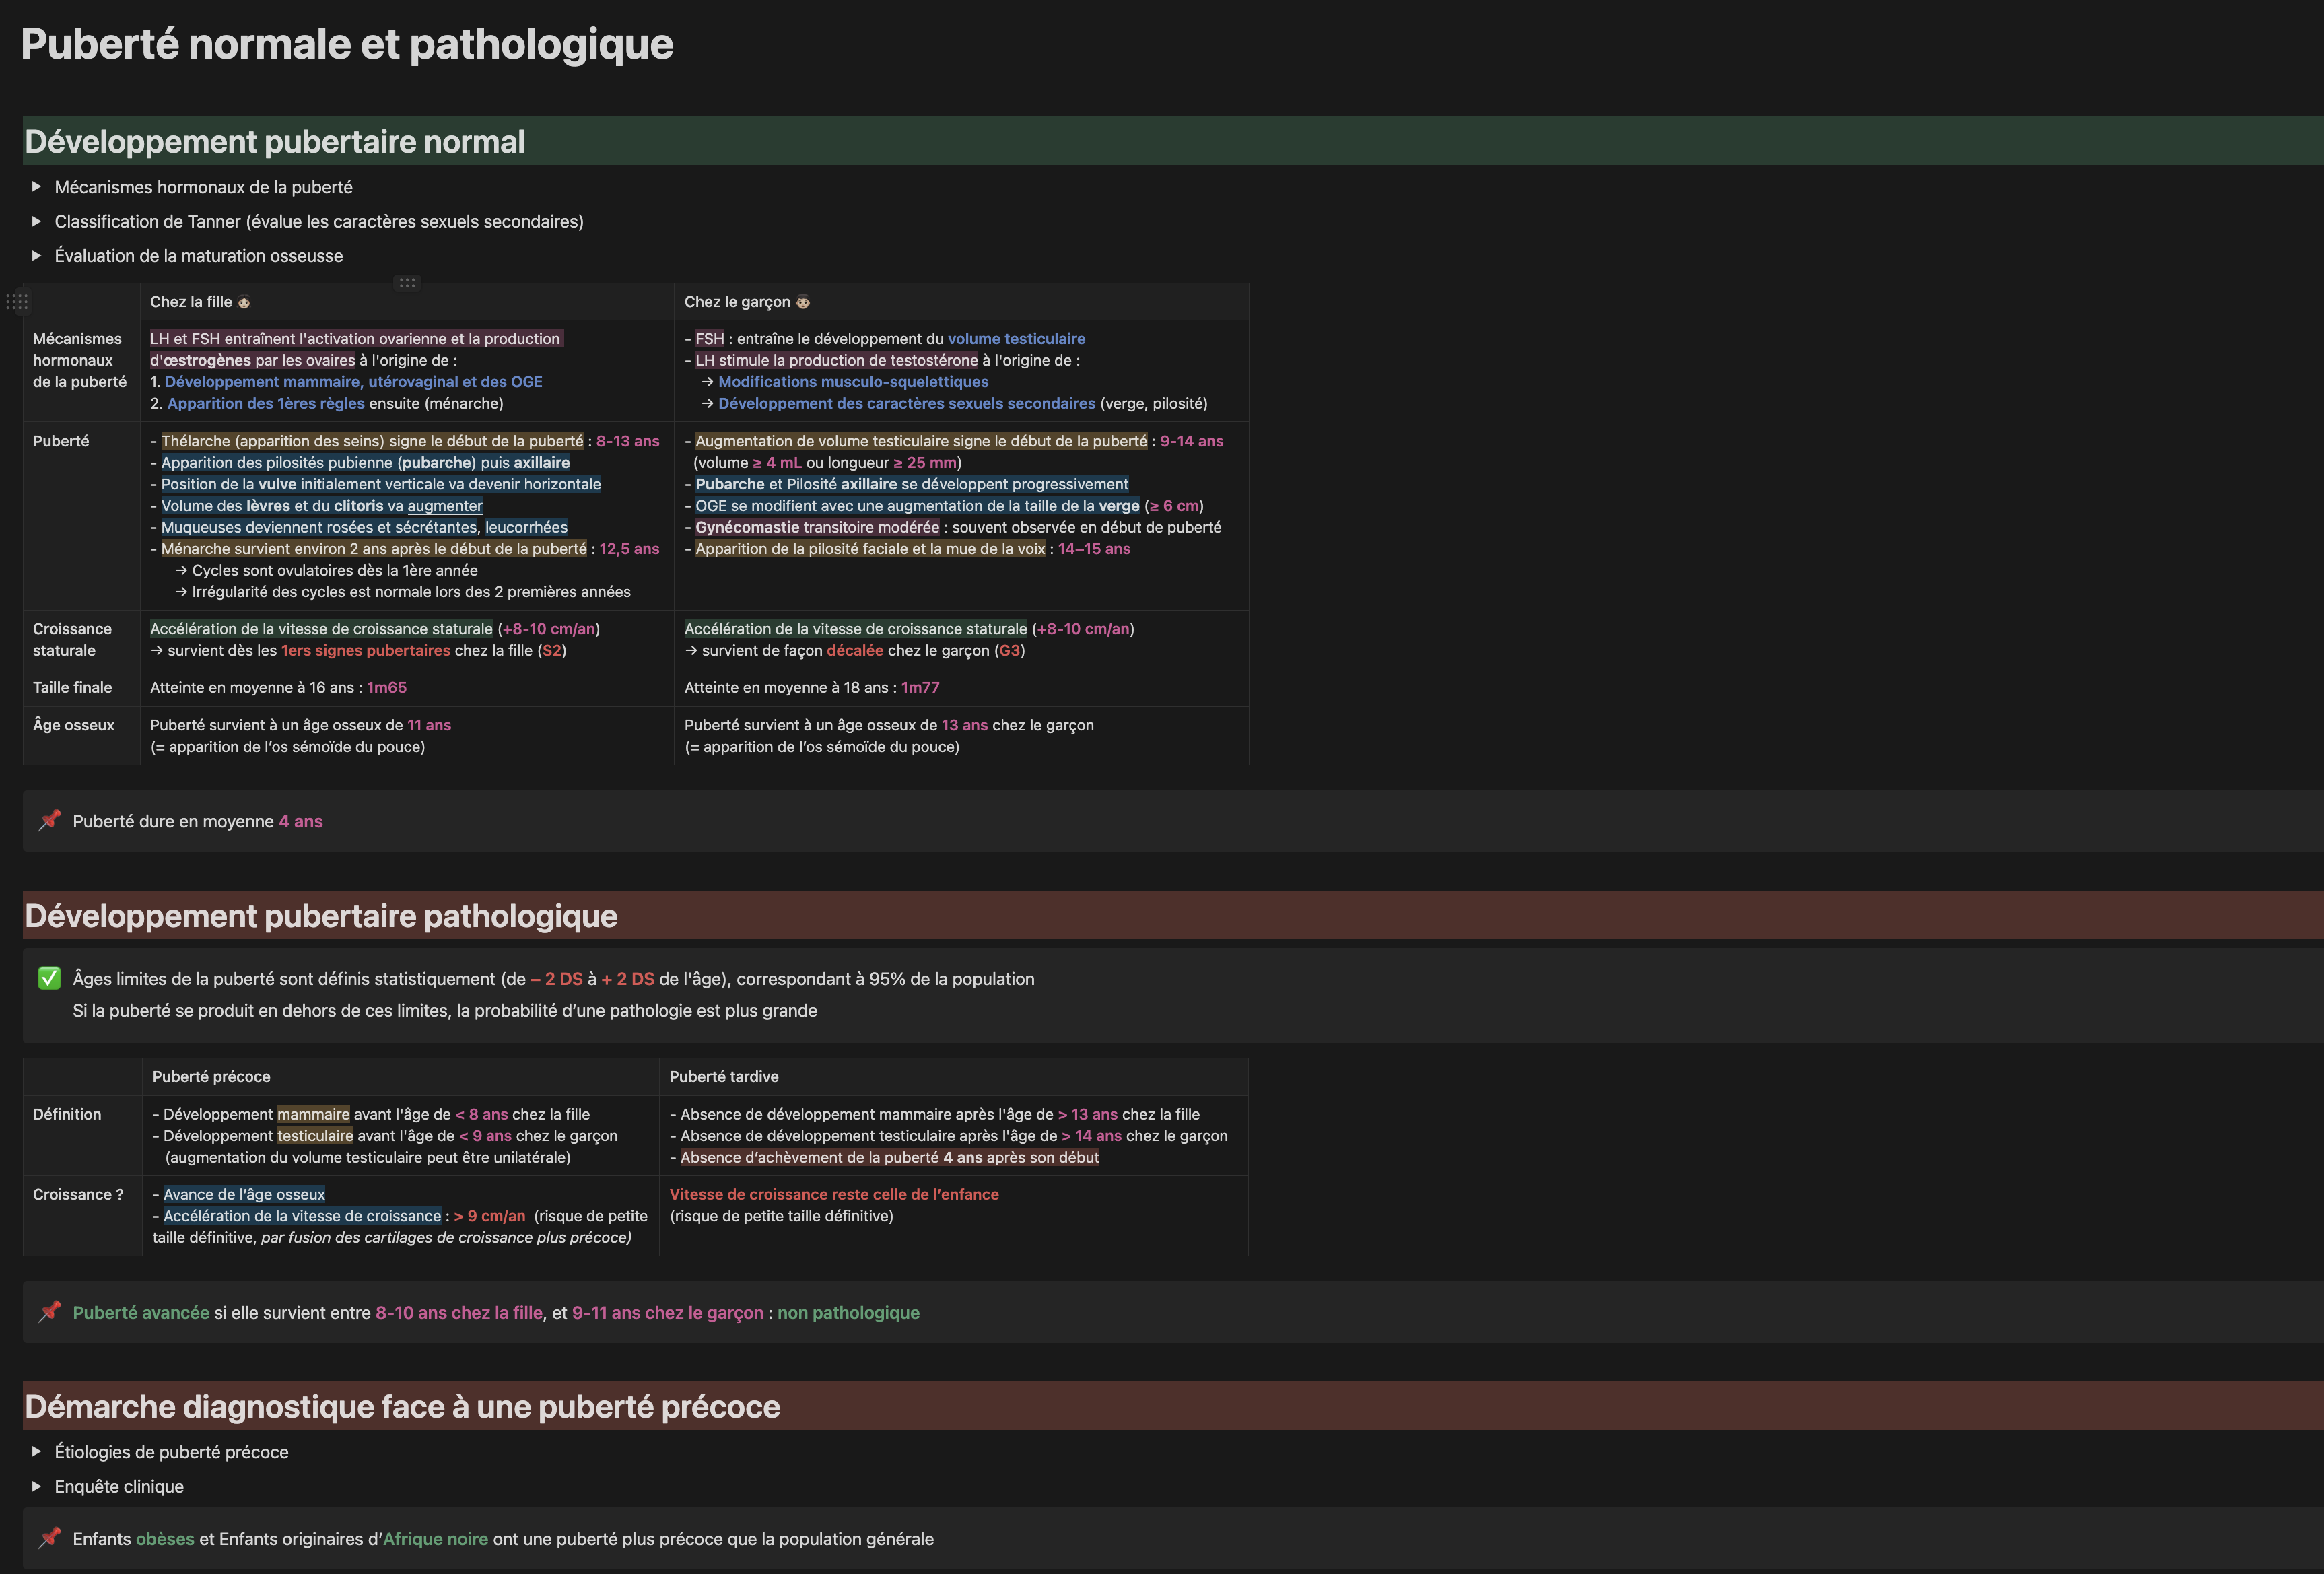2324x1574 pixels.
Task: Expand "Étiologies de puberté précoce" toggle
Action: [37, 1451]
